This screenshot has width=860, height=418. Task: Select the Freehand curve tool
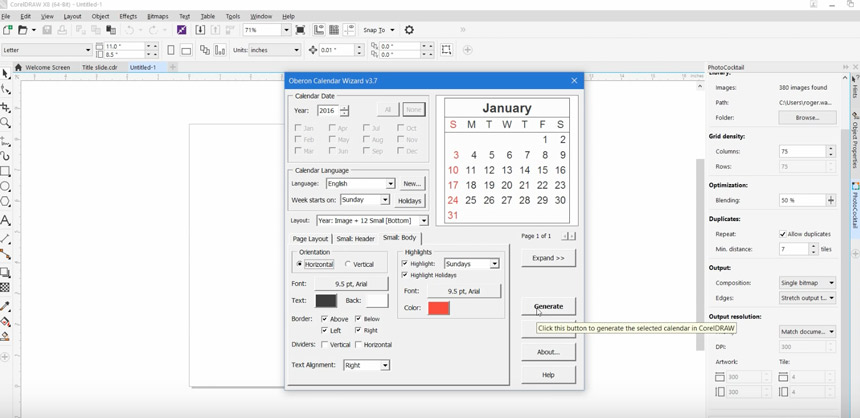coord(5,142)
